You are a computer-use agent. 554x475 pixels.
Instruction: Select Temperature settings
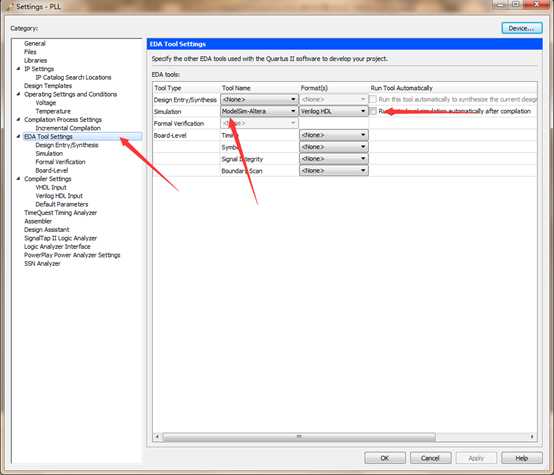click(53, 111)
